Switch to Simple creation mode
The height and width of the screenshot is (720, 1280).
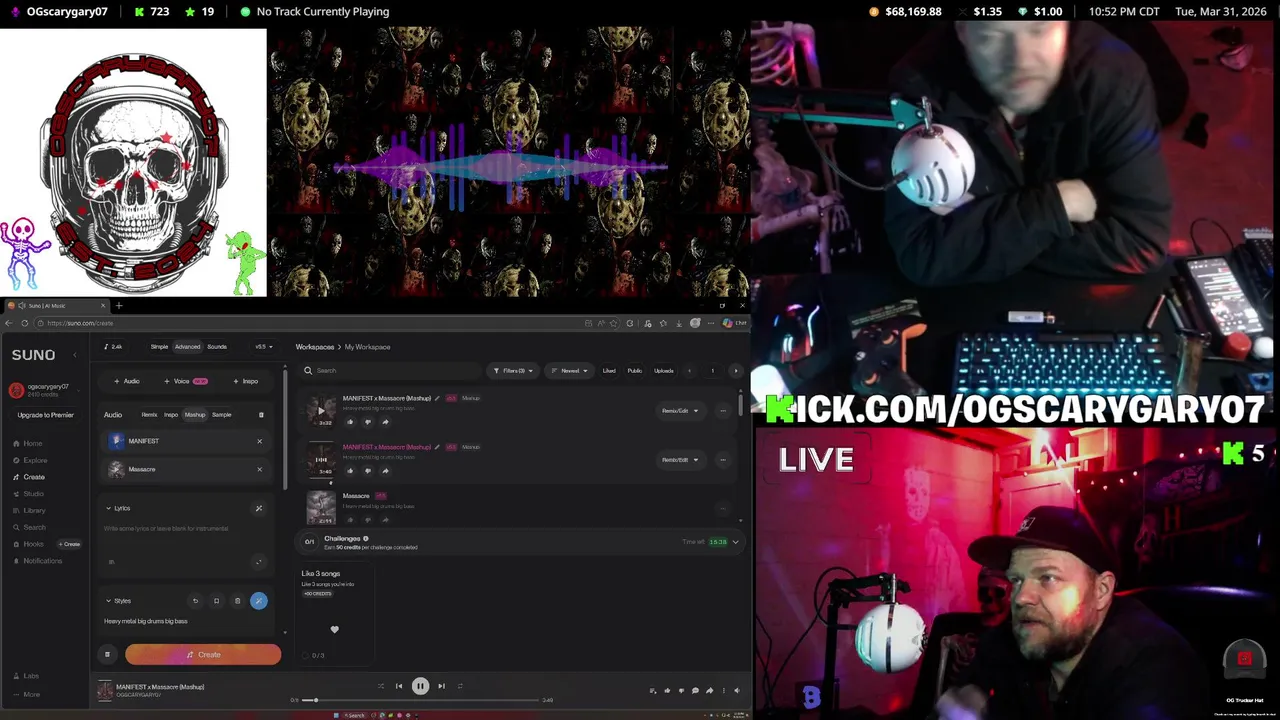[x=159, y=347]
